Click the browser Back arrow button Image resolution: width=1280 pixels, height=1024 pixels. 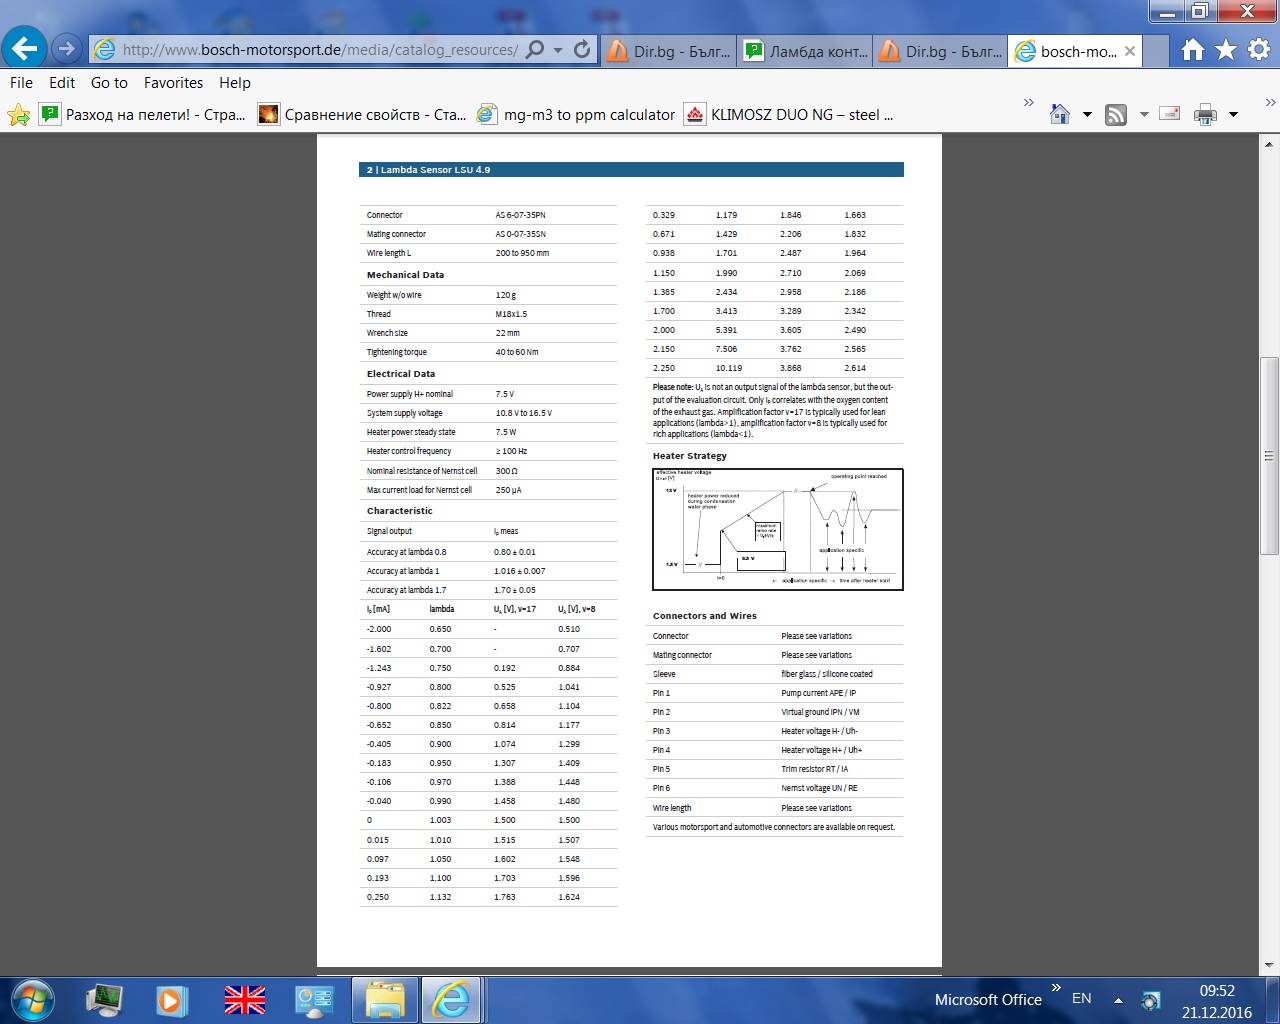24,48
